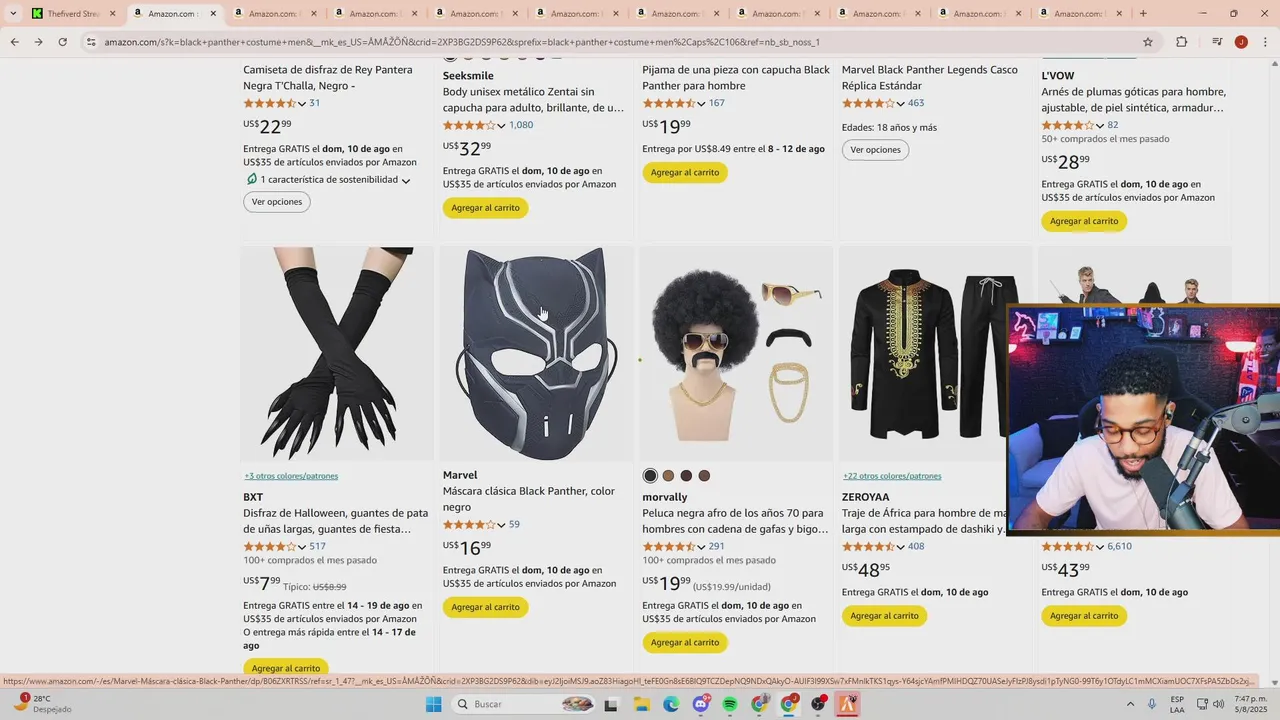Add morvally afro wig to cart
Screen dimensions: 1280x720
click(x=684, y=642)
